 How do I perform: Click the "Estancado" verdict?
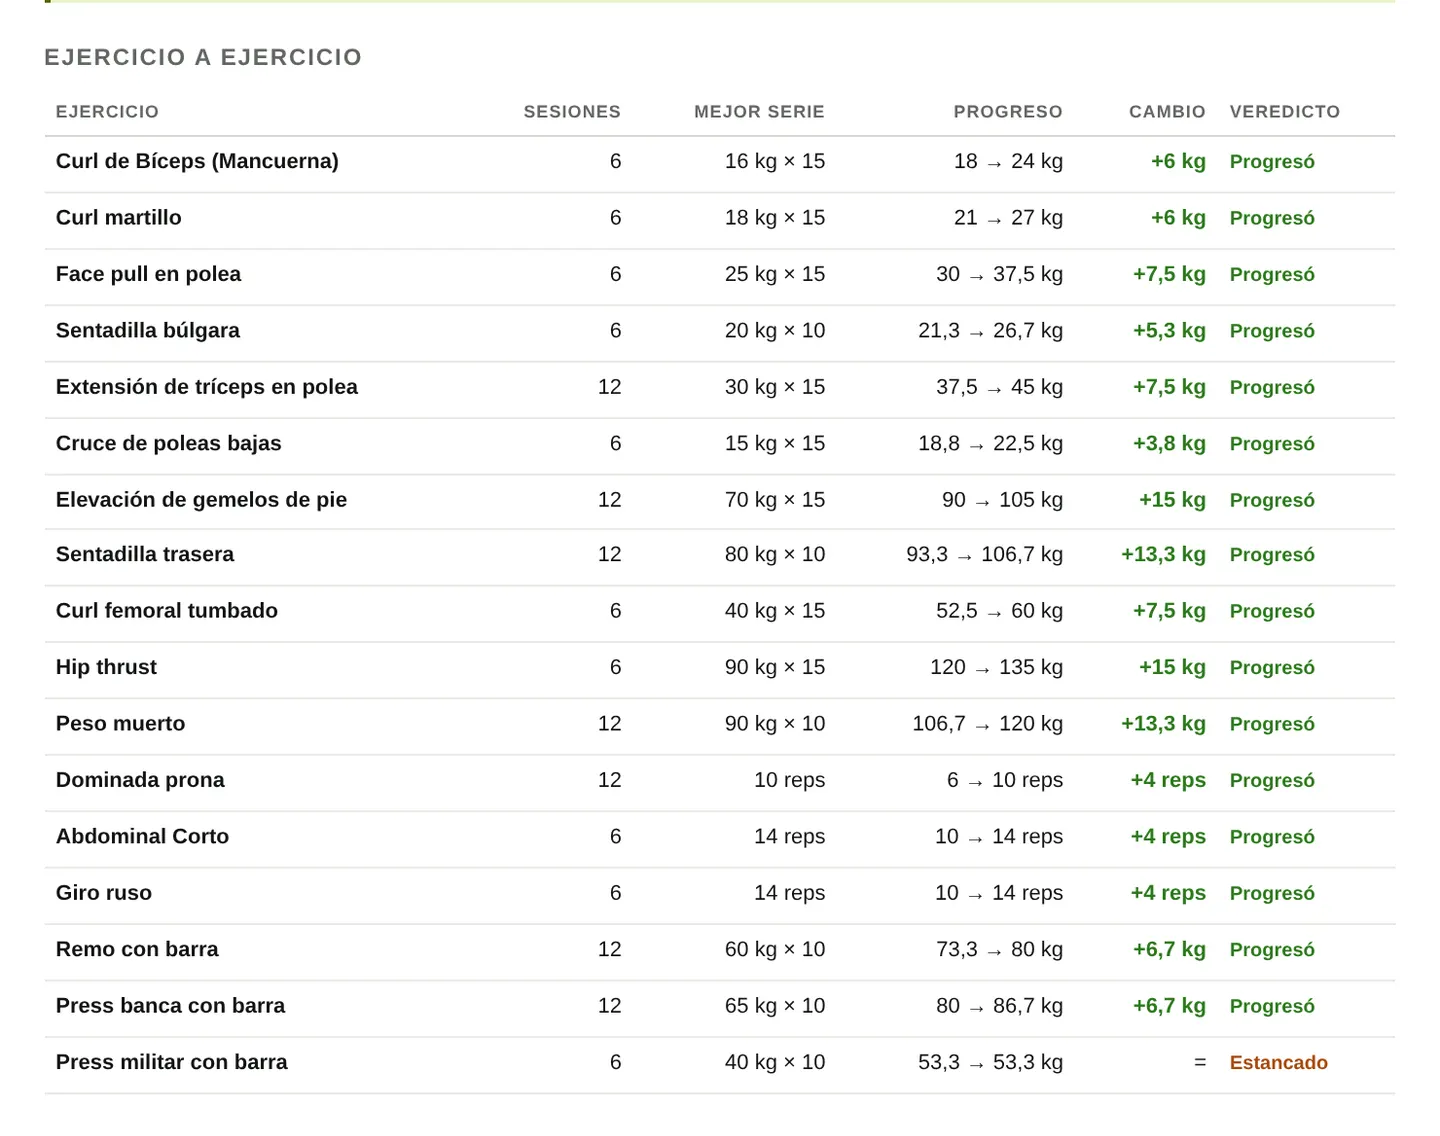coord(1279,1063)
